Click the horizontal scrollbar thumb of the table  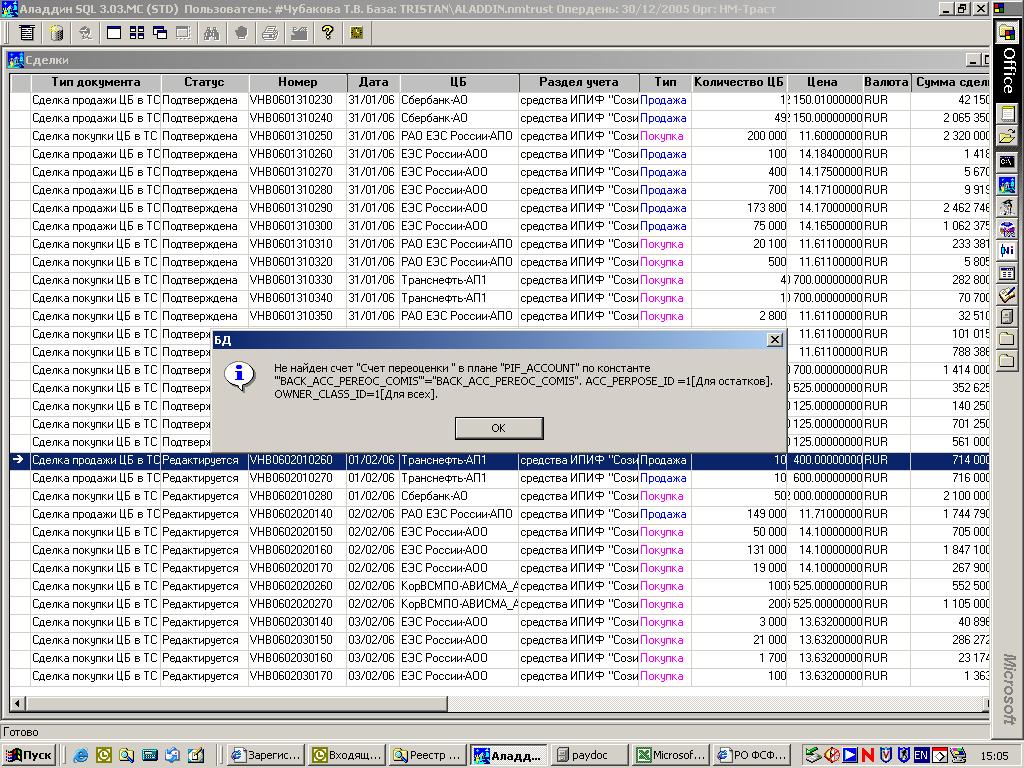click(x=237, y=703)
